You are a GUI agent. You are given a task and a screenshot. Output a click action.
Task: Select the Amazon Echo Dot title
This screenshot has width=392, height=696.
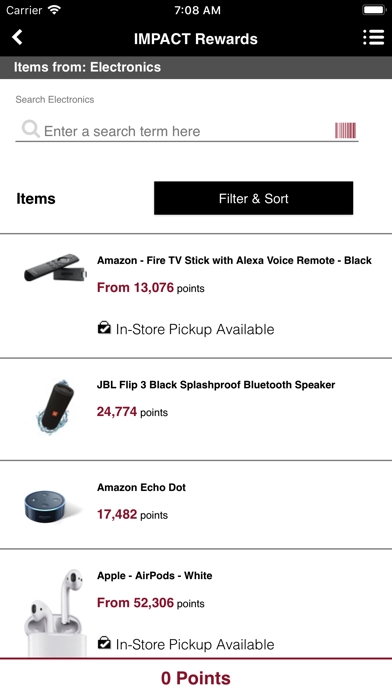[x=141, y=487]
